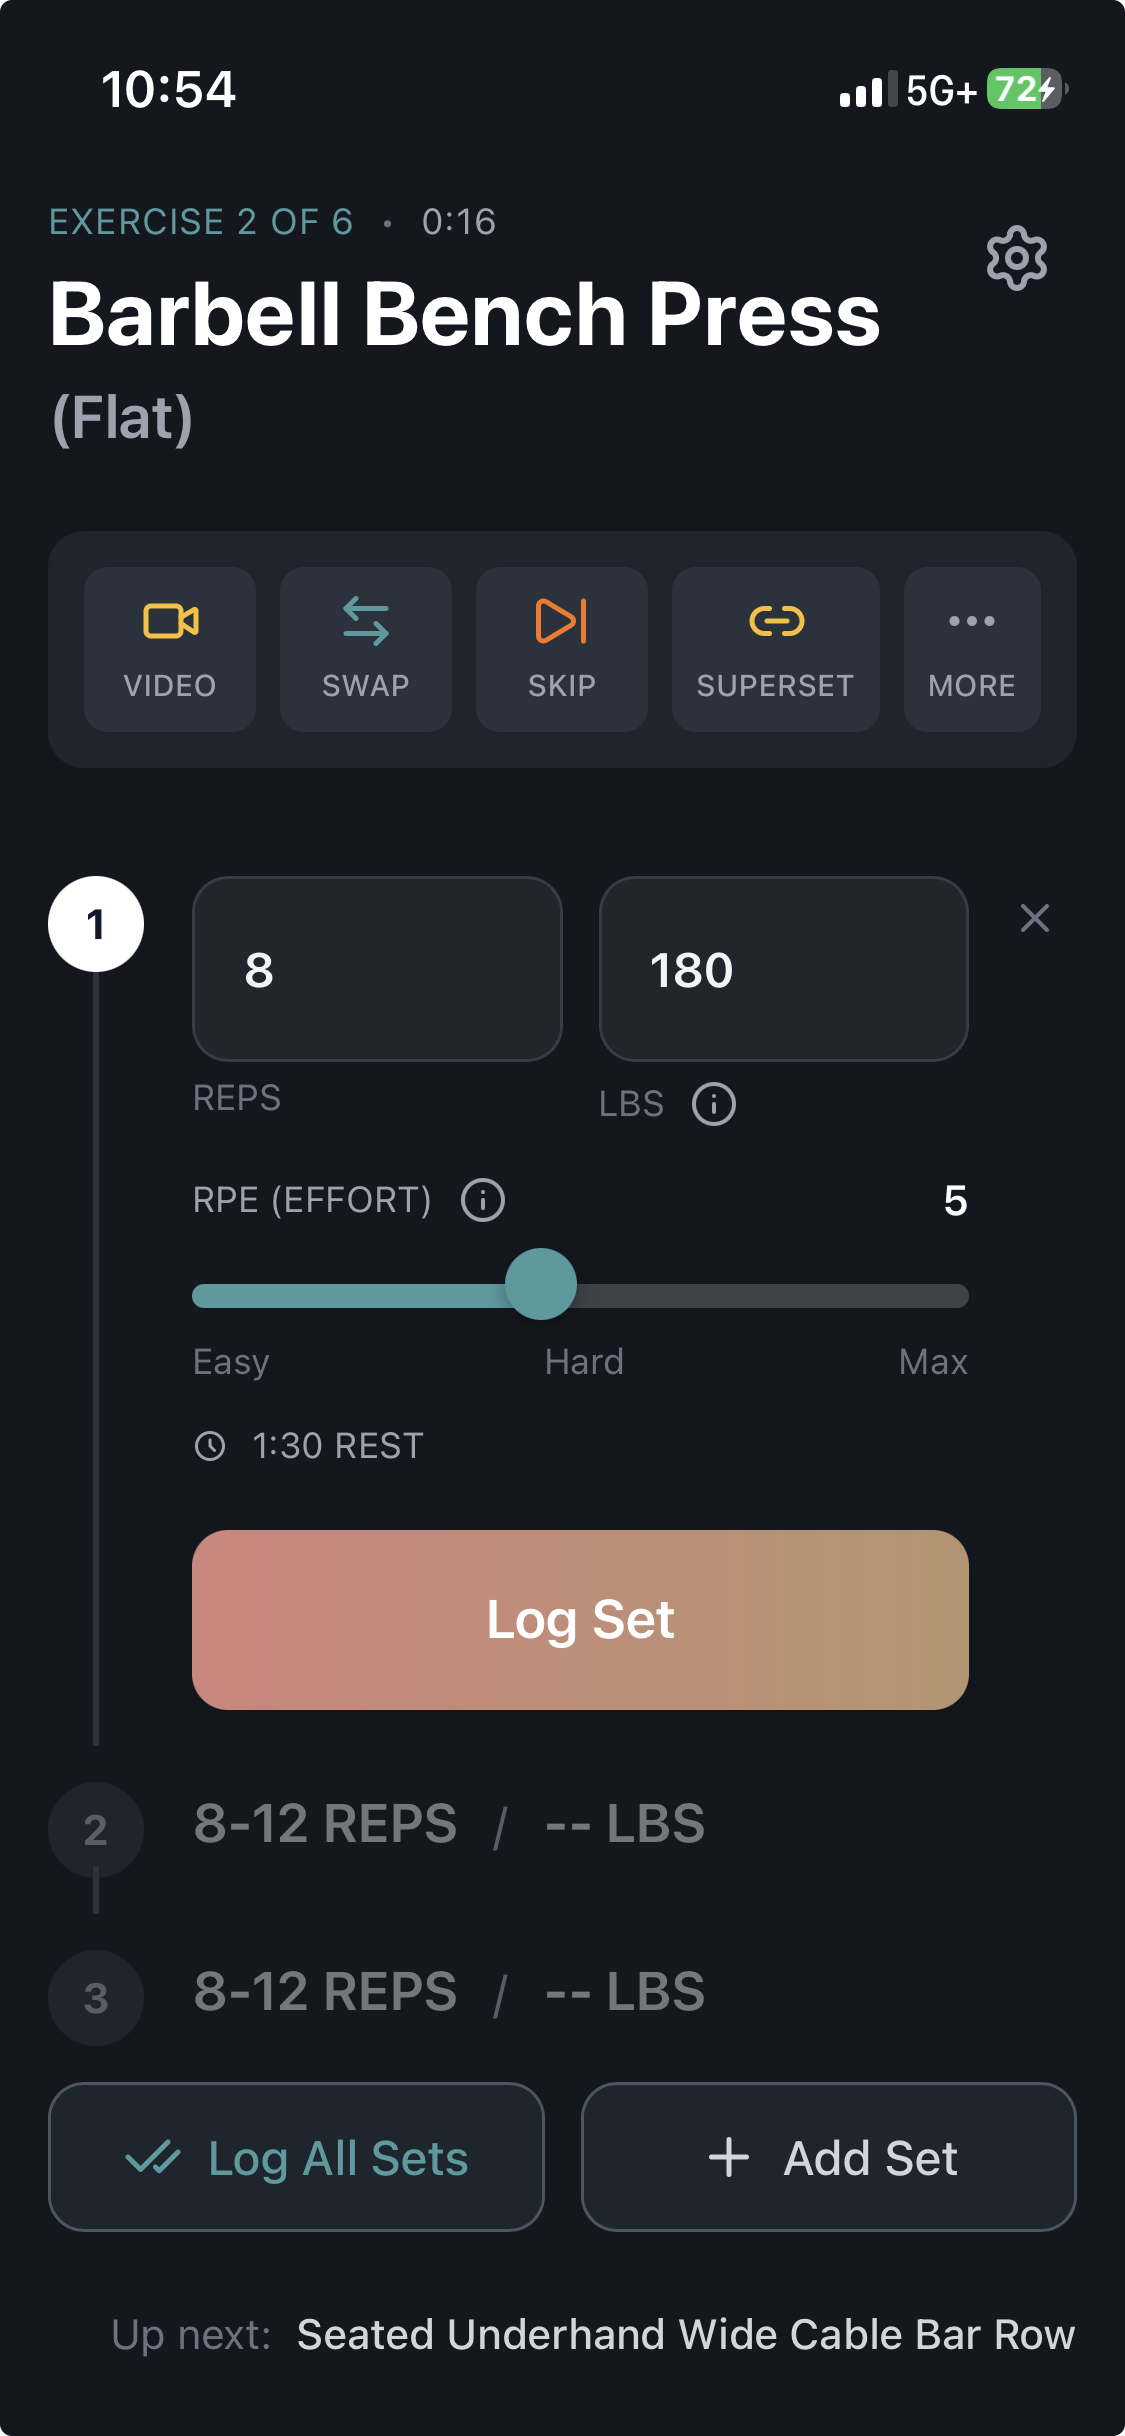This screenshot has width=1125, height=2436.
Task: Create a Superset with this exercise
Action: (x=774, y=647)
